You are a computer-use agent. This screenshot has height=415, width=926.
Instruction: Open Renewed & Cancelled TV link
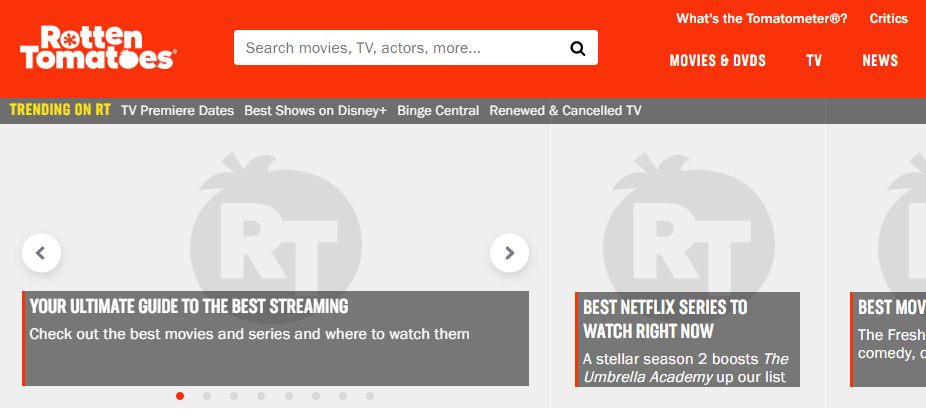565,111
